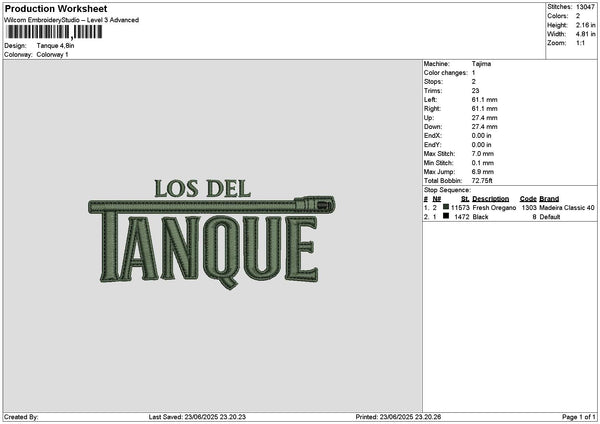Click the Max Jump value '6.9 mm'
This screenshot has height=424, width=600.
(x=483, y=172)
